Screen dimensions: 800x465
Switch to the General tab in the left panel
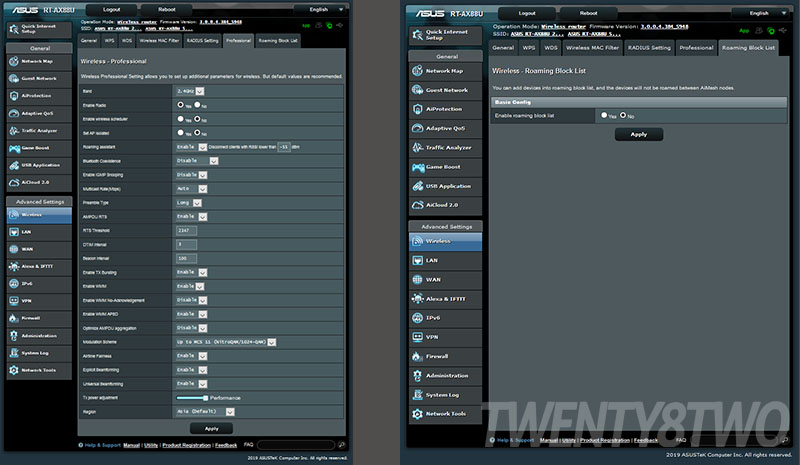coord(89,41)
